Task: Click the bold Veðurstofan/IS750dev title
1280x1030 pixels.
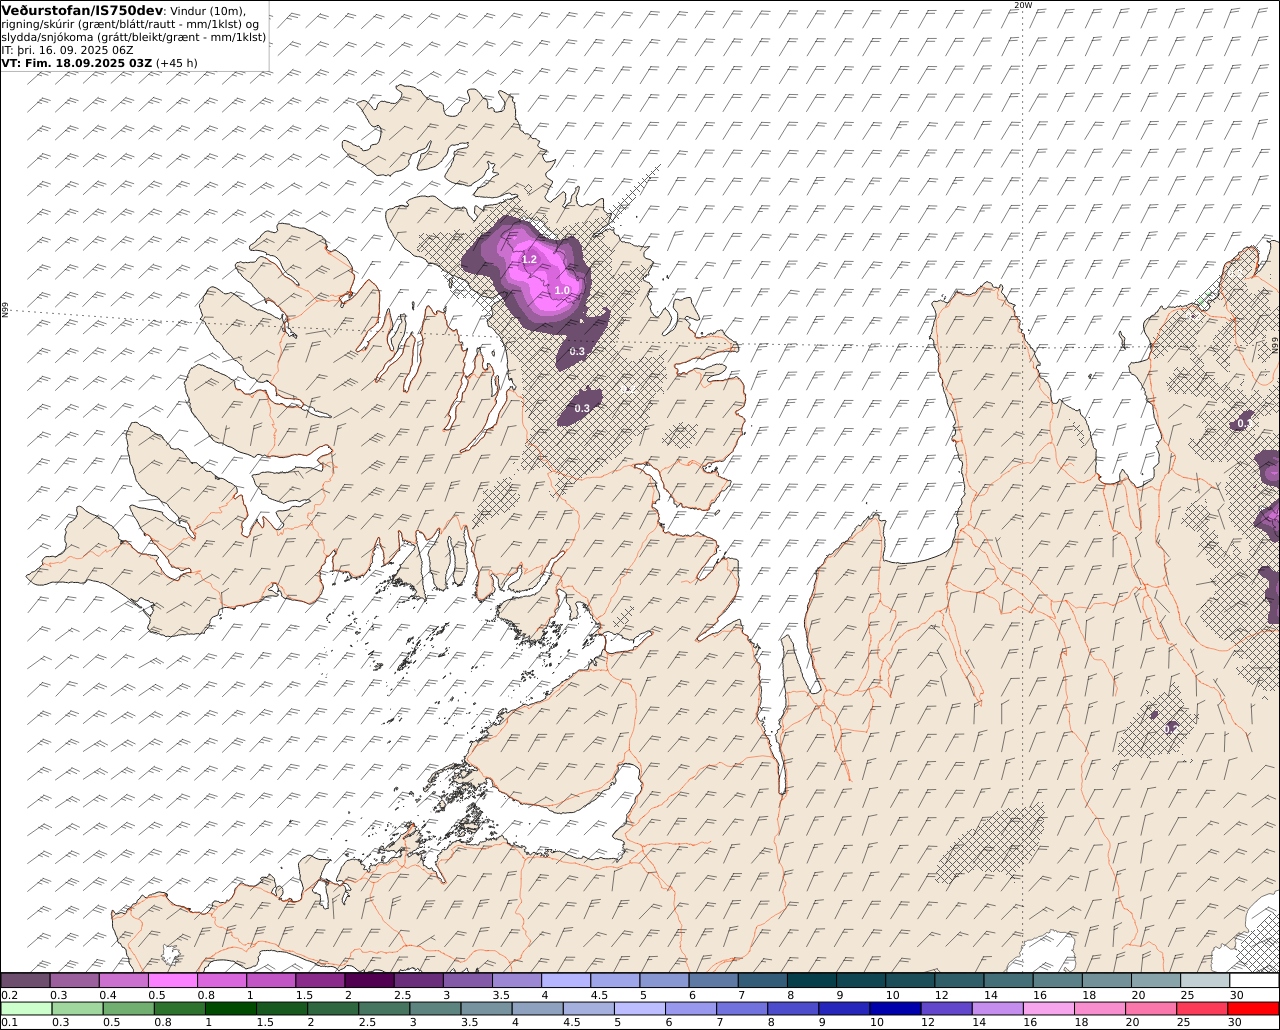Action: point(83,11)
